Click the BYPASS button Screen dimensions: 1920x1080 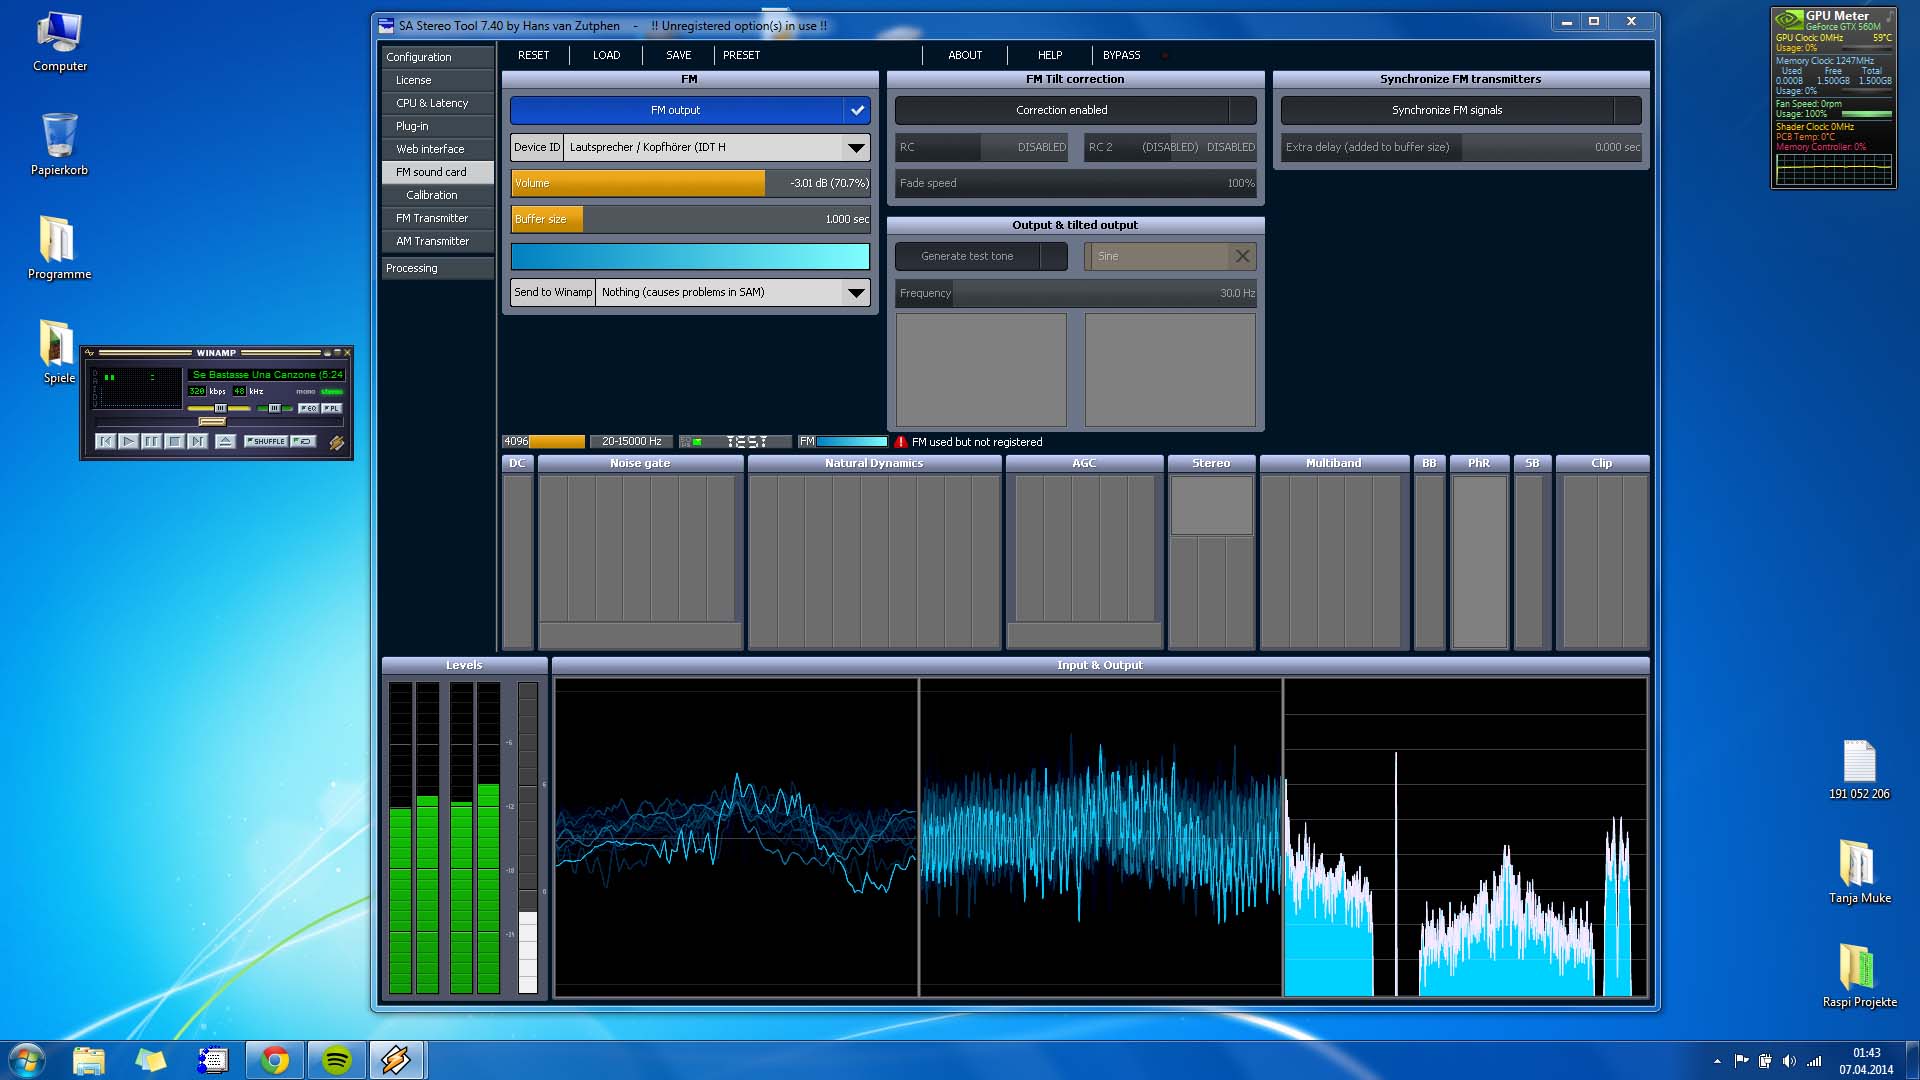coord(1121,55)
